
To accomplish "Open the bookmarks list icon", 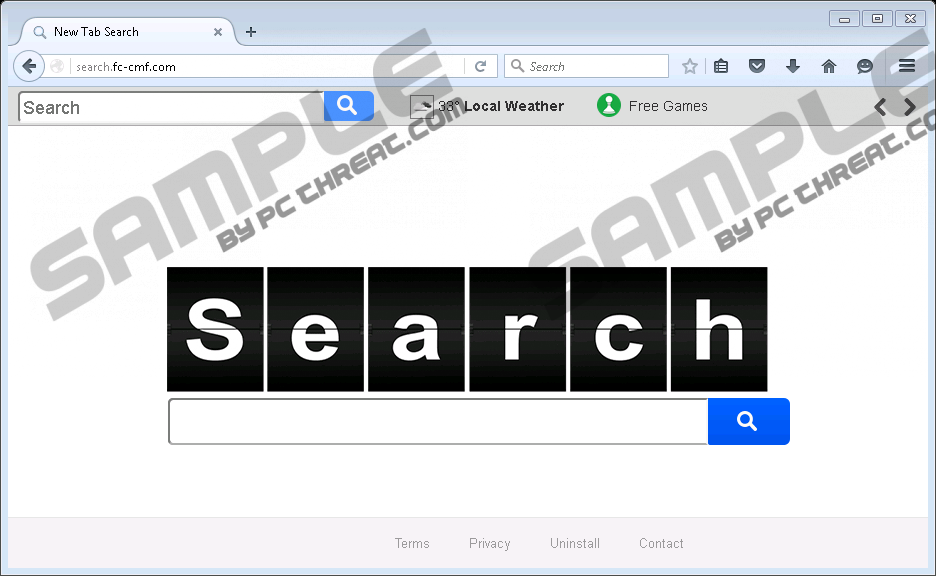I will [721, 66].
